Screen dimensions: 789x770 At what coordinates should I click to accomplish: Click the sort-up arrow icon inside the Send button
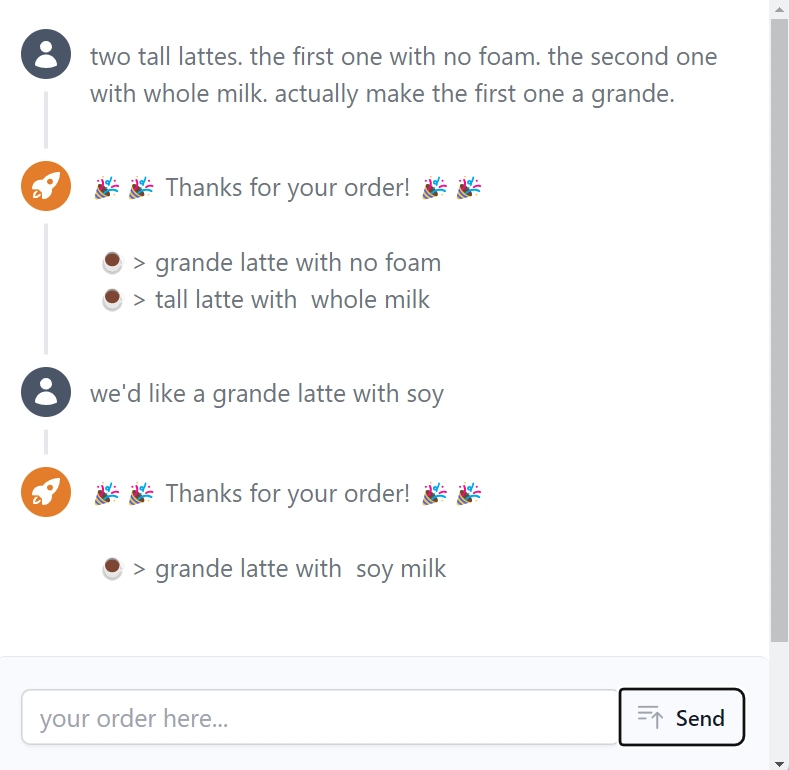650,717
